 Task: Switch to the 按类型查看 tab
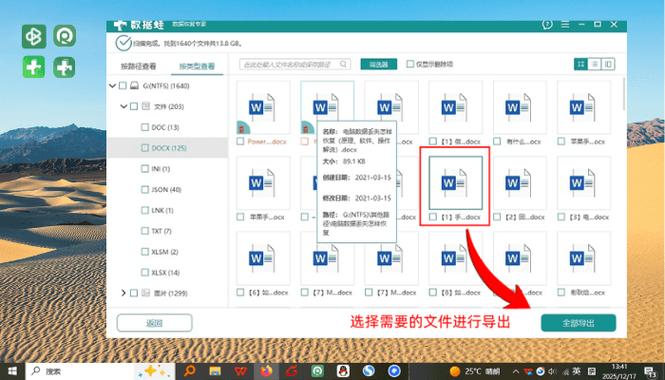tap(197, 66)
